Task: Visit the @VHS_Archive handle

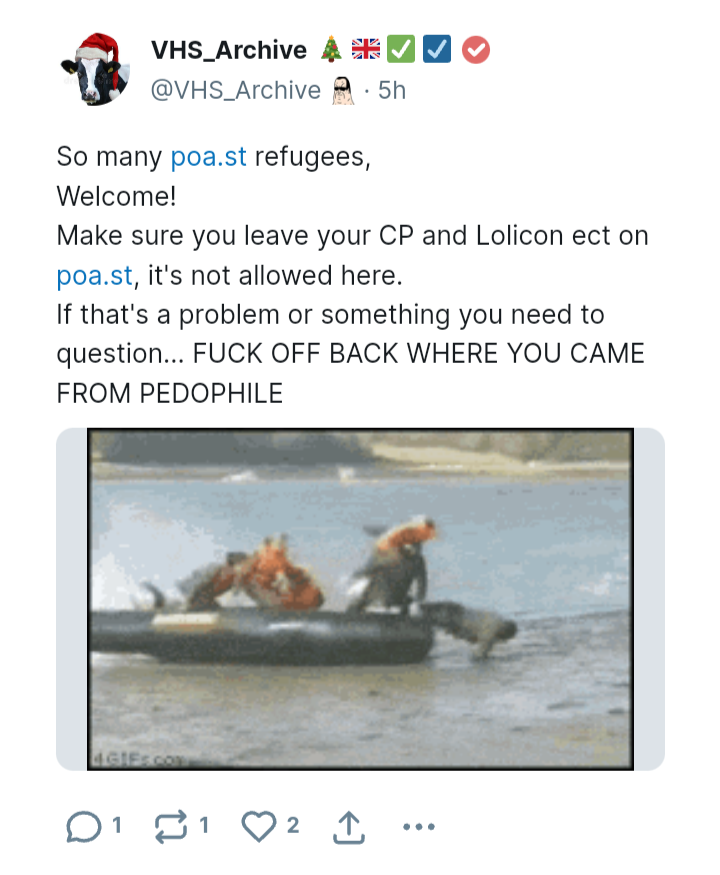Action: [x=236, y=90]
